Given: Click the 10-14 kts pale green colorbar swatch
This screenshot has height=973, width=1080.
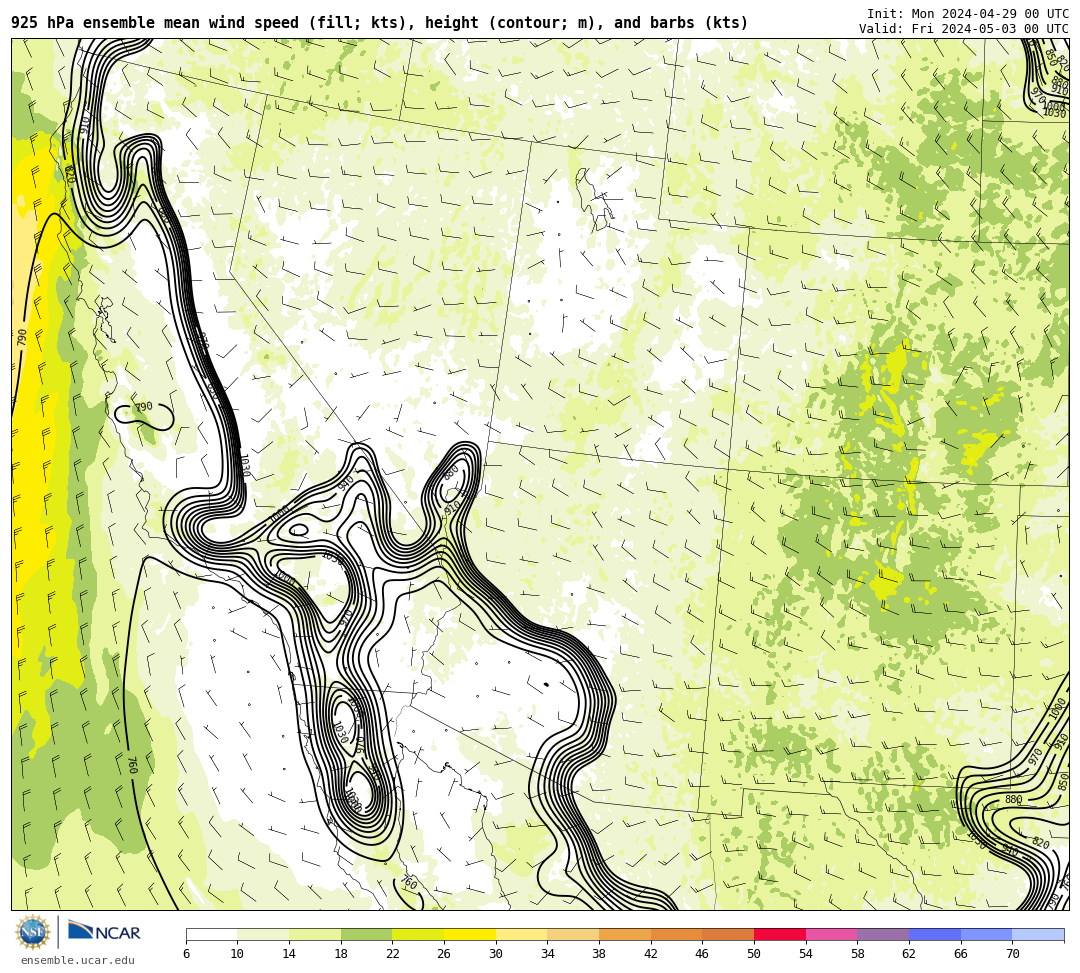Looking at the screenshot, I should click(263, 934).
